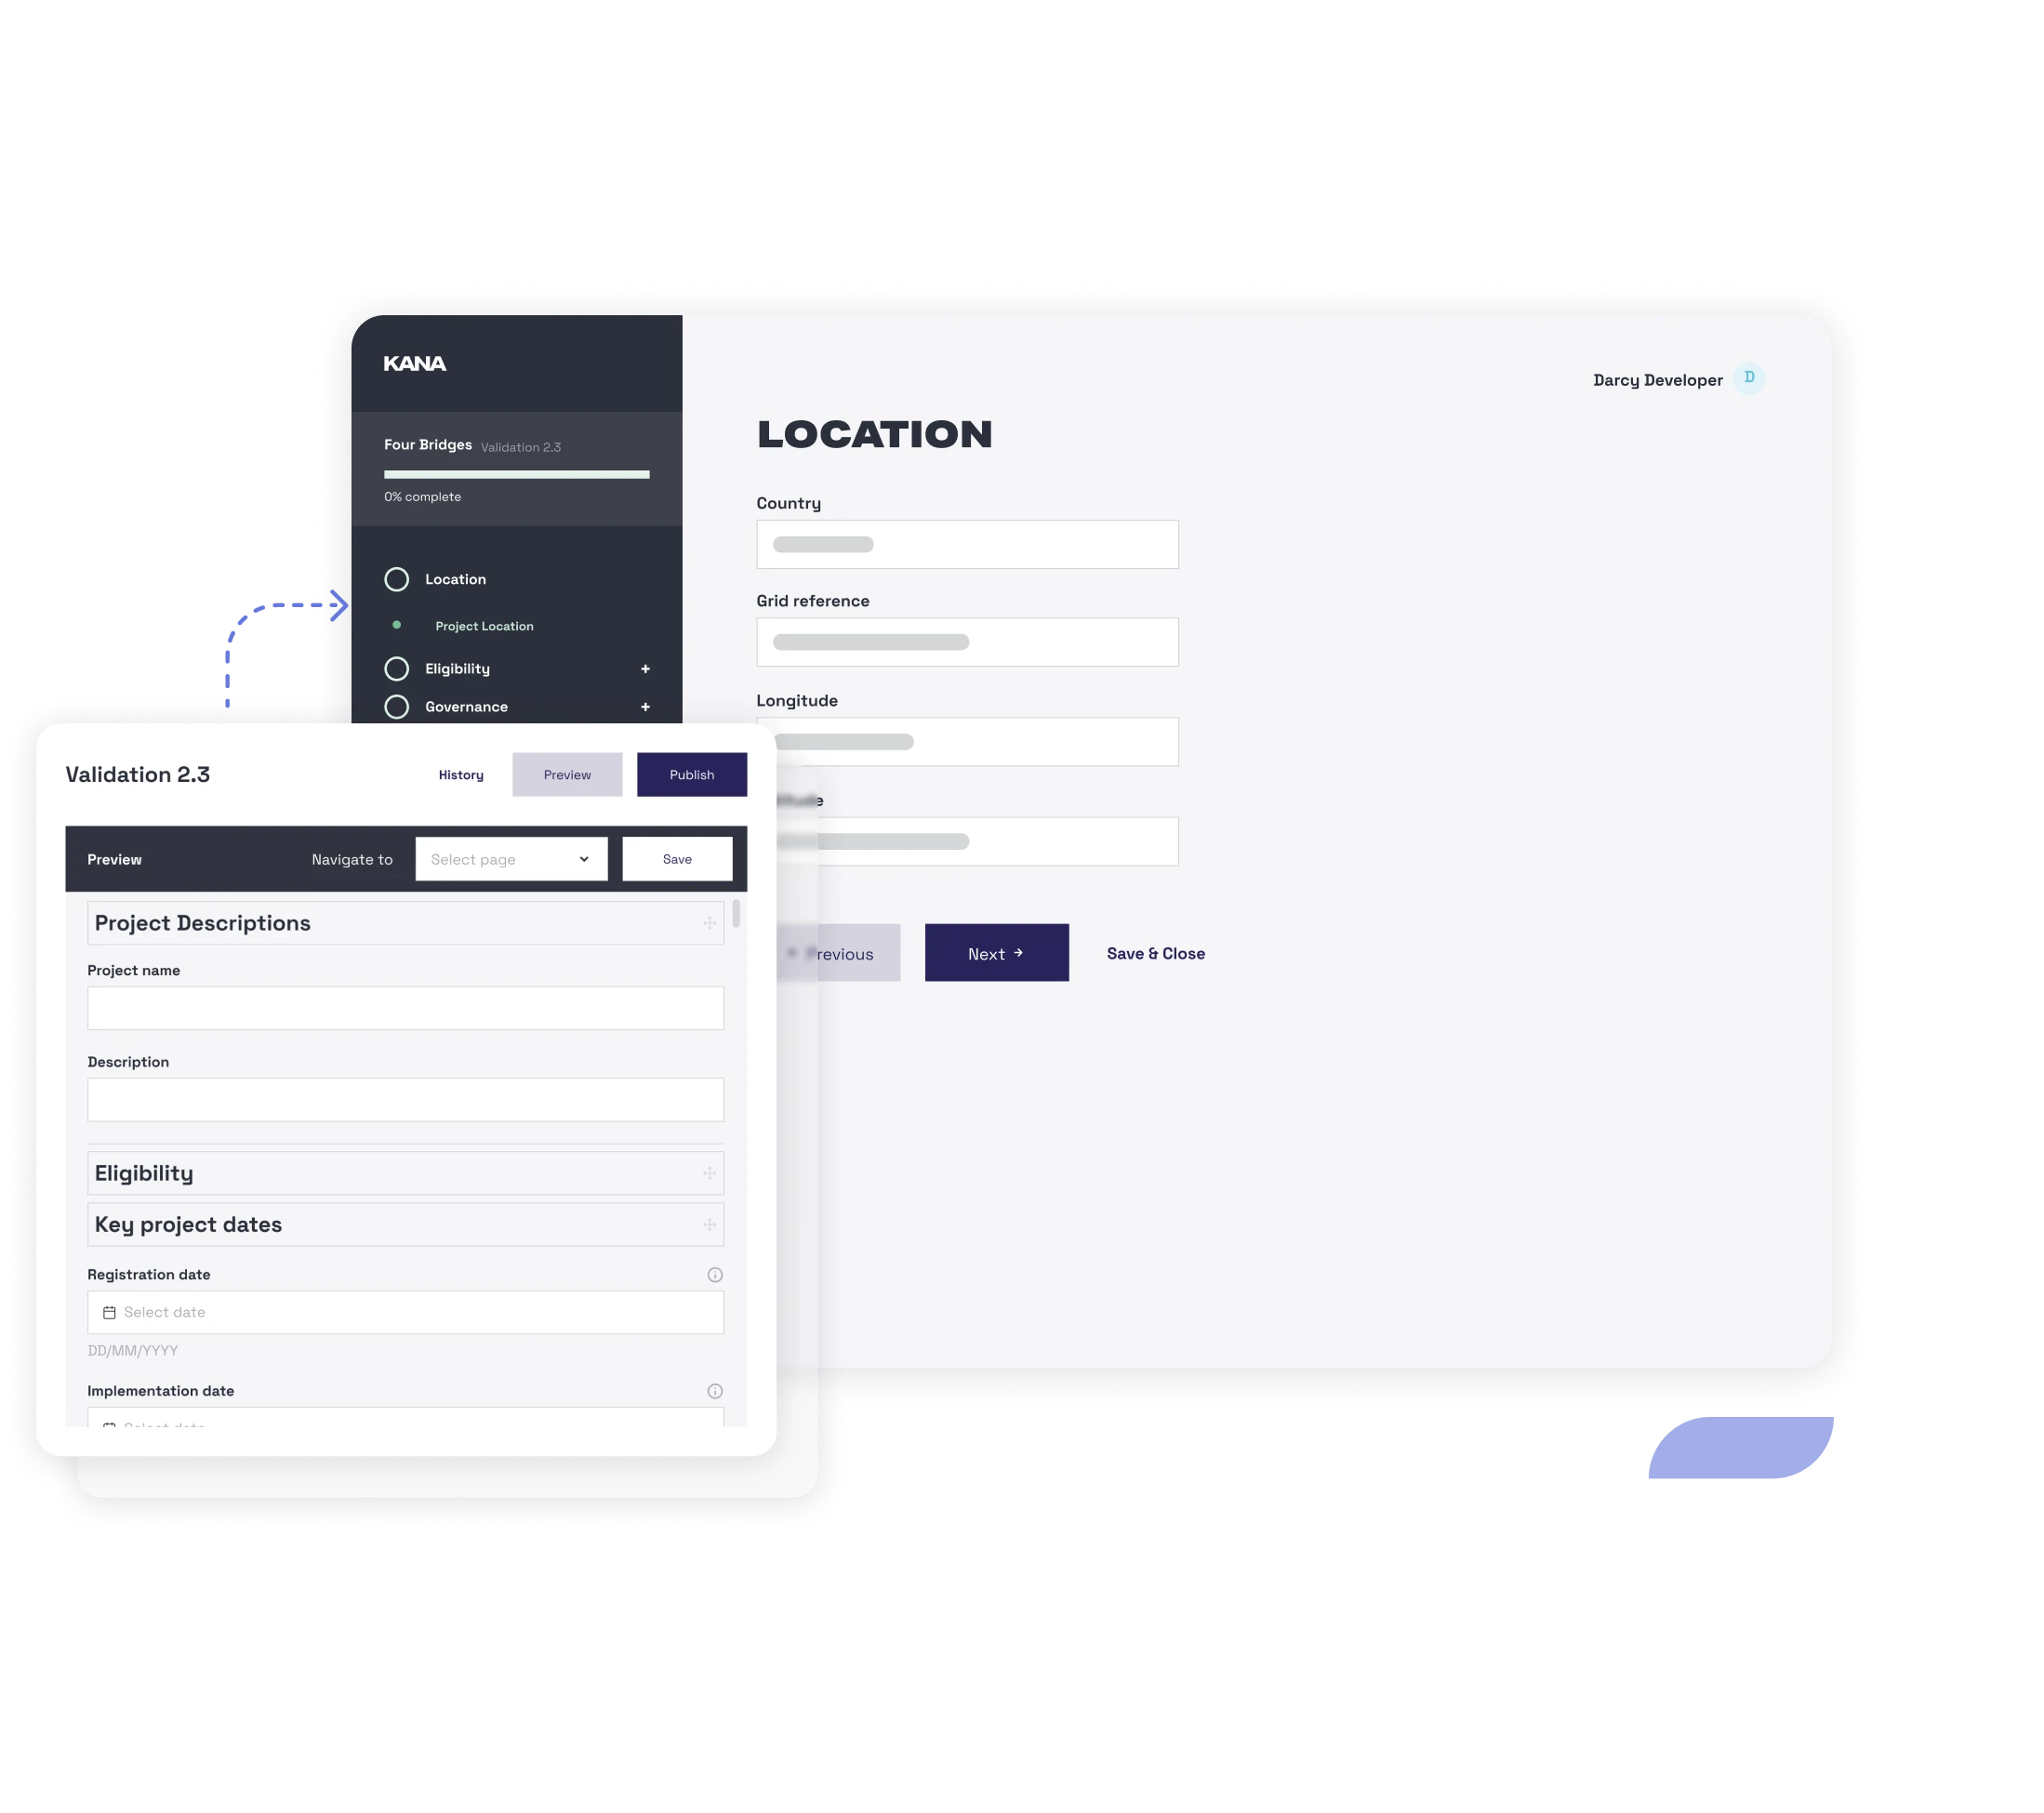
Task: Click the Publish button in Validation 2.3
Action: 691,774
